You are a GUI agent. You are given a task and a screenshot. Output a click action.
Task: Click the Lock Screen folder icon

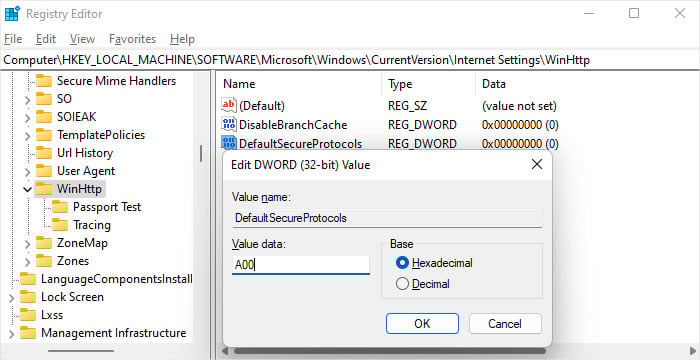[28, 297]
